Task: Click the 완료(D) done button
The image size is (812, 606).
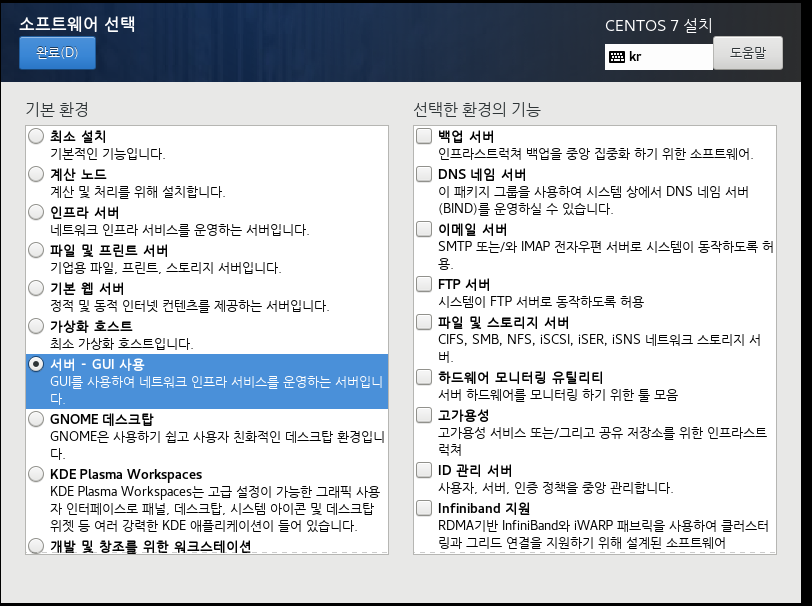Action: pos(57,53)
